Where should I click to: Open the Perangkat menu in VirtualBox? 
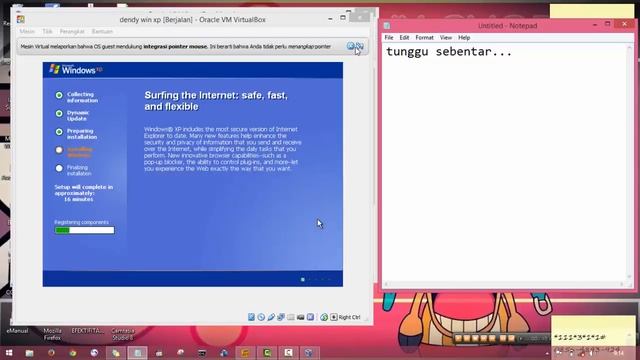click(72, 31)
